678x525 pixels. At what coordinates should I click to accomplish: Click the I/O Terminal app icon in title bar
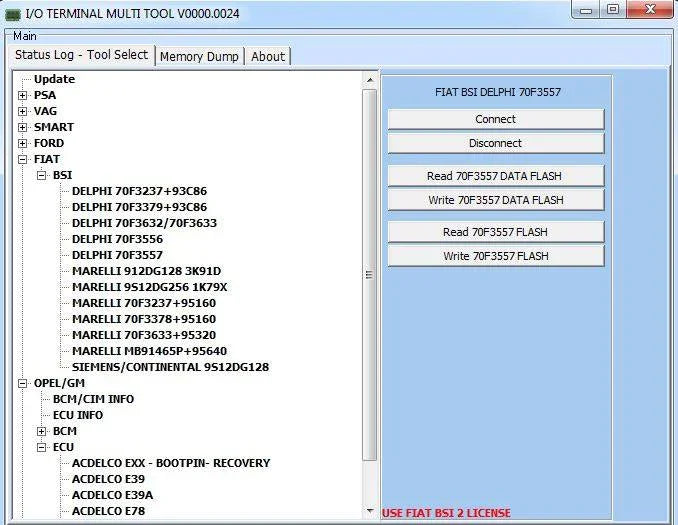[x=13, y=12]
